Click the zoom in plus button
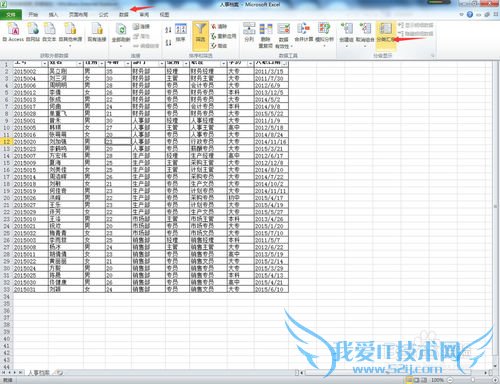Image resolution: width=500 pixels, height=384 pixels. pos(495,380)
